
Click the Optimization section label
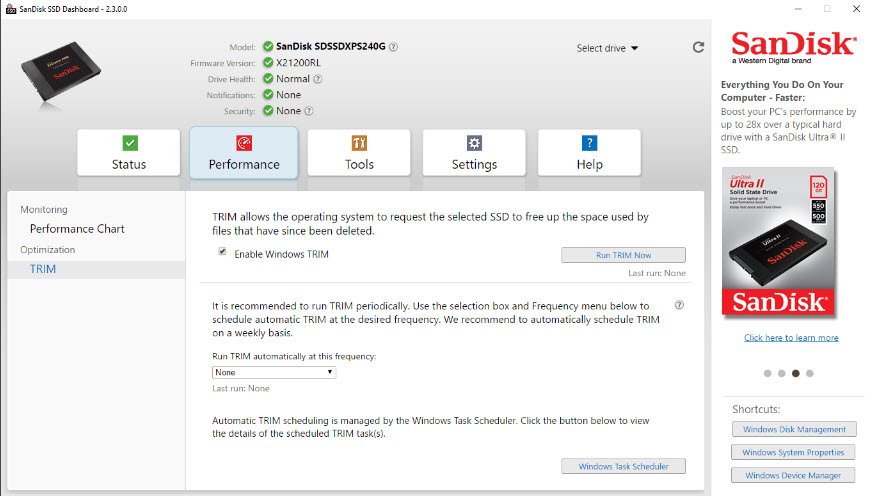[x=48, y=250]
